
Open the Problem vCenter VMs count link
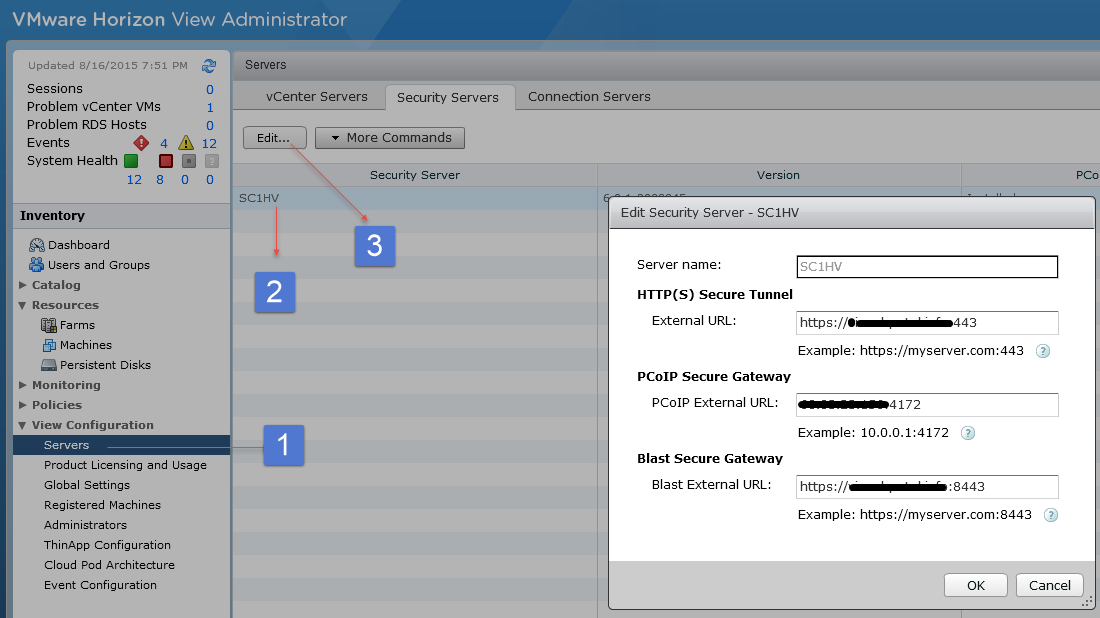(x=210, y=107)
